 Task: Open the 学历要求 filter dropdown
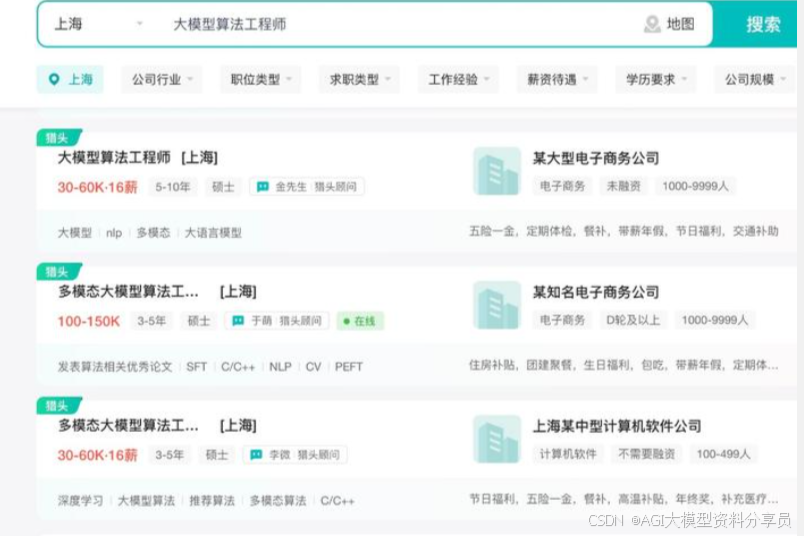pos(656,80)
